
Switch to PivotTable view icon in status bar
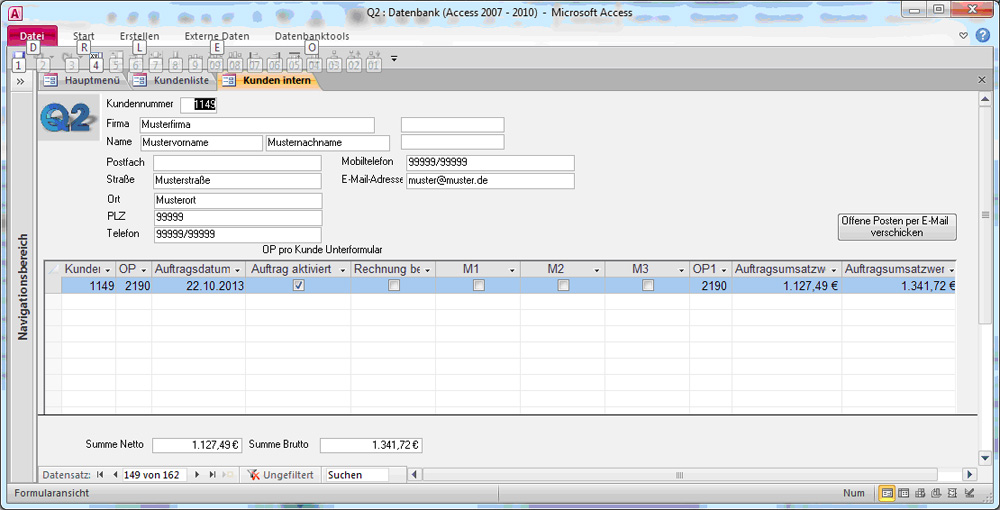[x=920, y=493]
